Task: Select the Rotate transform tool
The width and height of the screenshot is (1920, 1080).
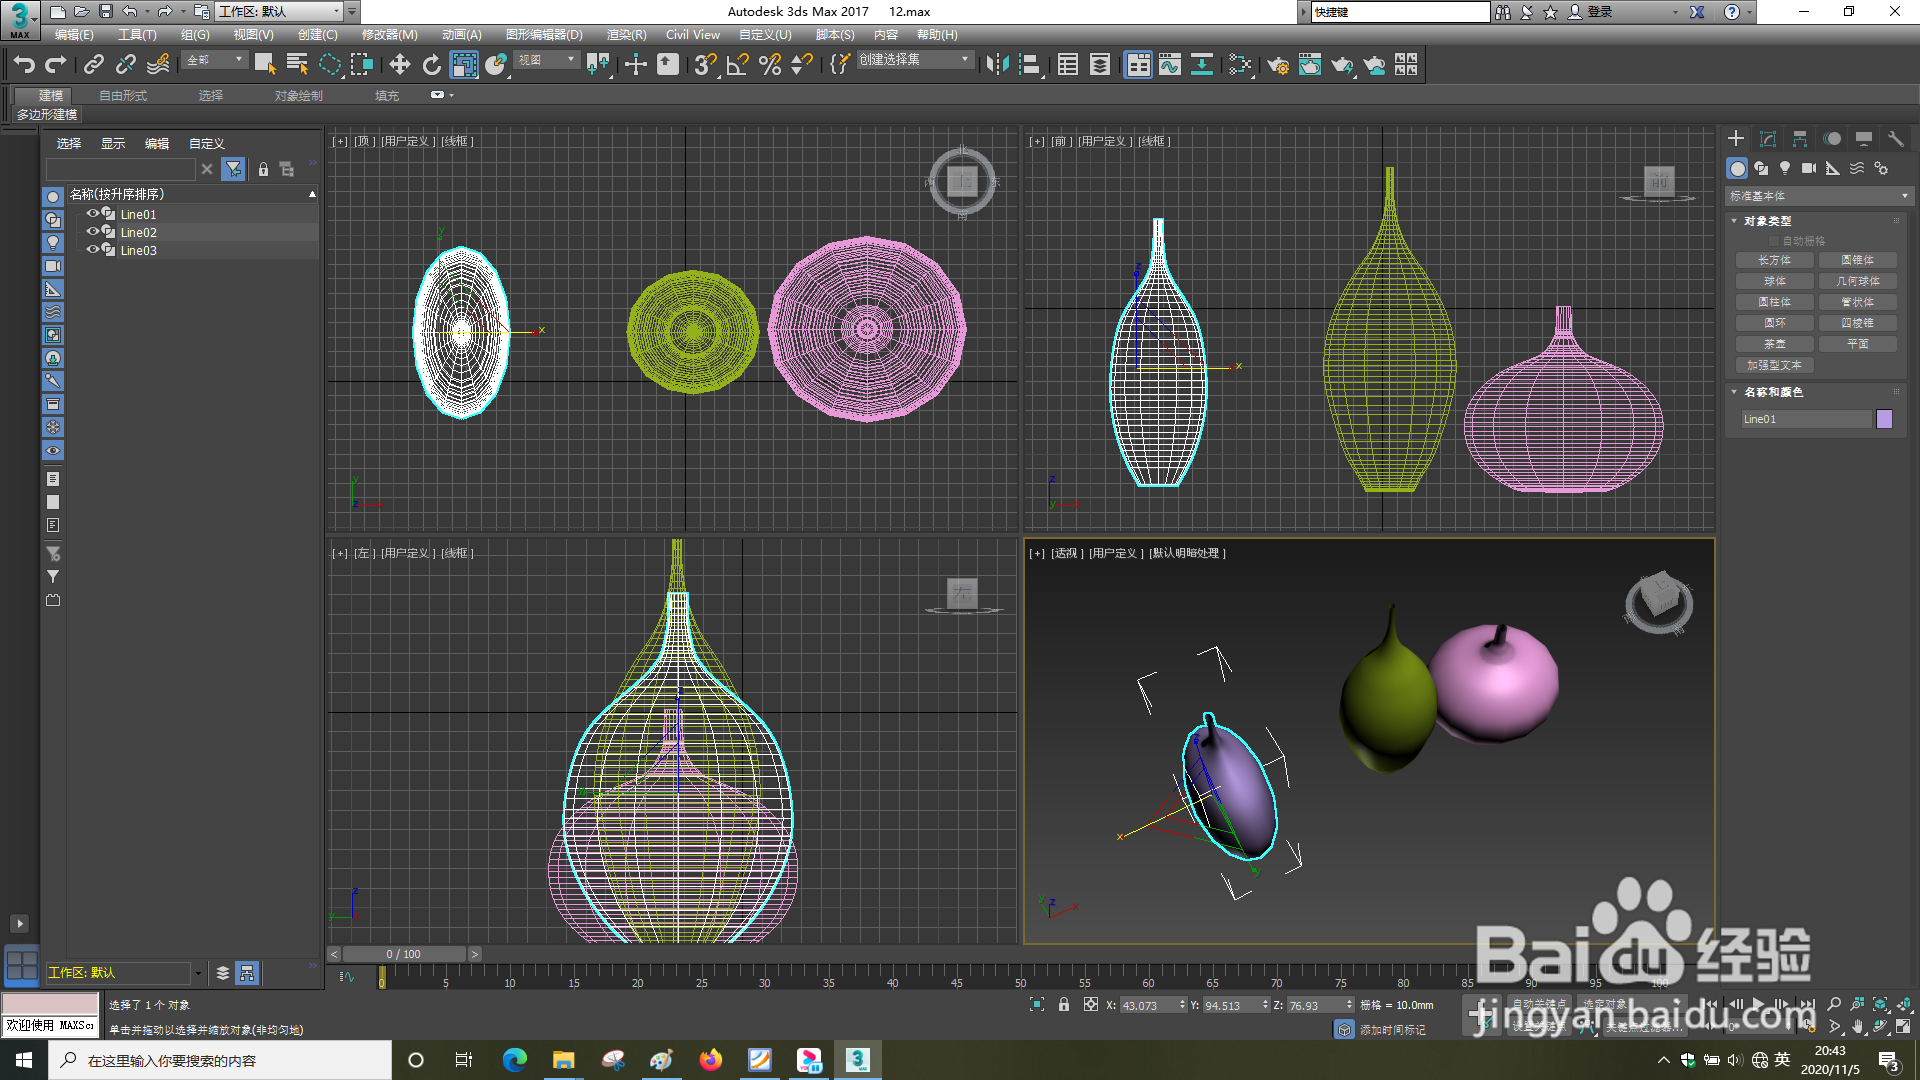Action: pos(431,65)
